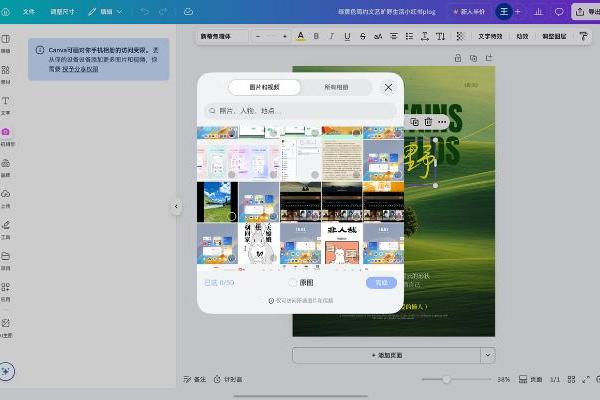
Task: Open more options ellipsis on floating toolbar
Action: [x=442, y=122]
